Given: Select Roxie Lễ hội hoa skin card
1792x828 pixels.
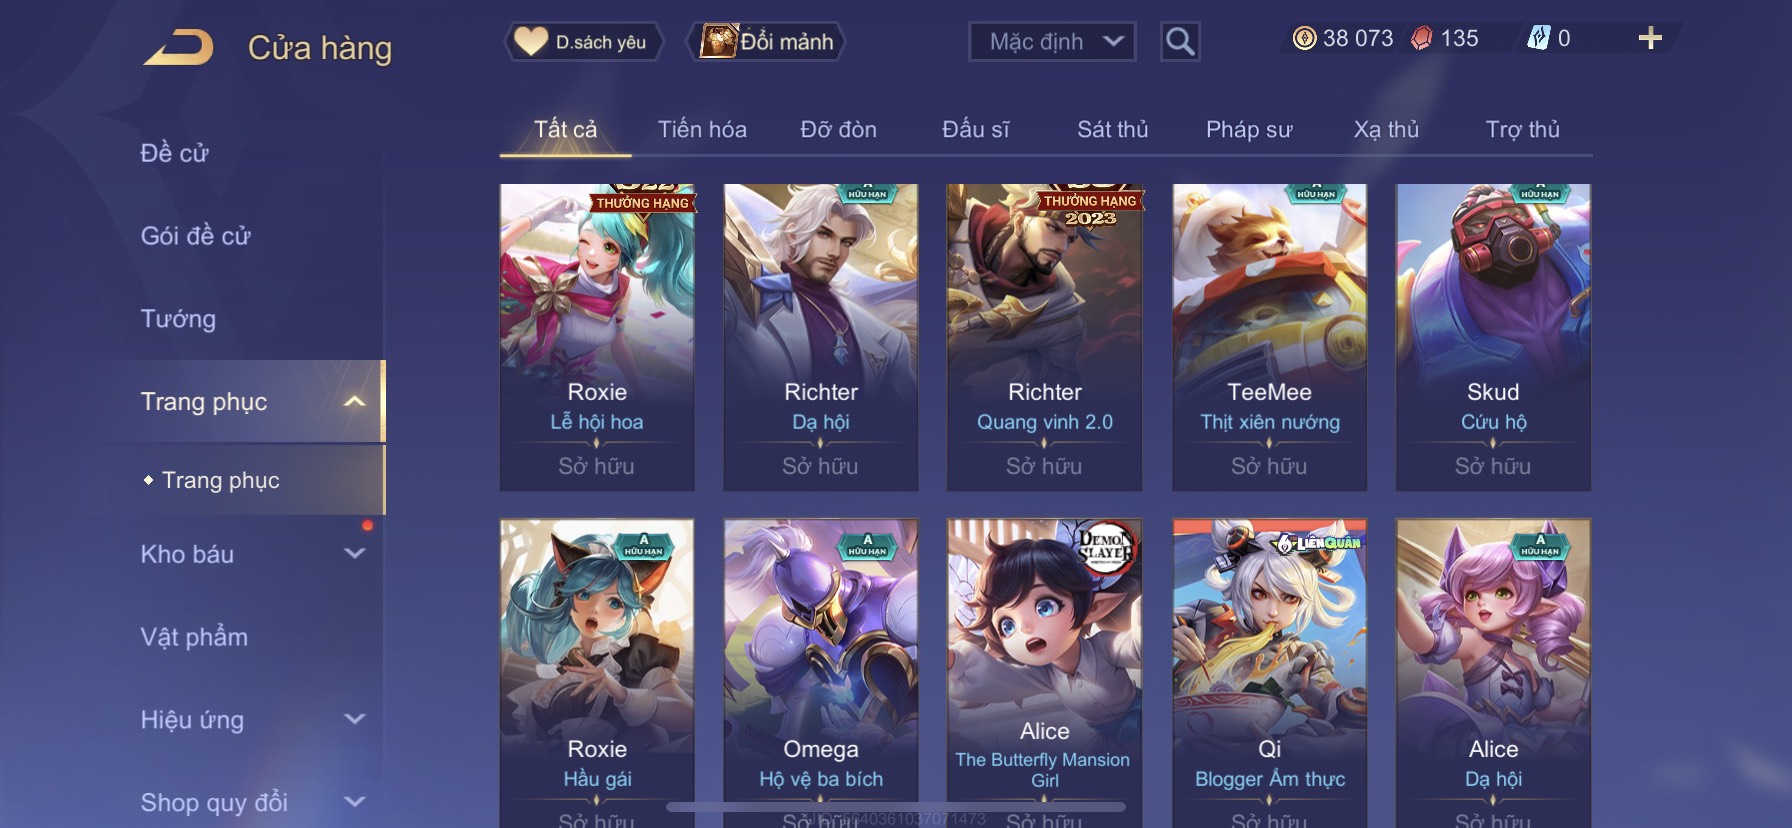Looking at the screenshot, I should click(597, 337).
